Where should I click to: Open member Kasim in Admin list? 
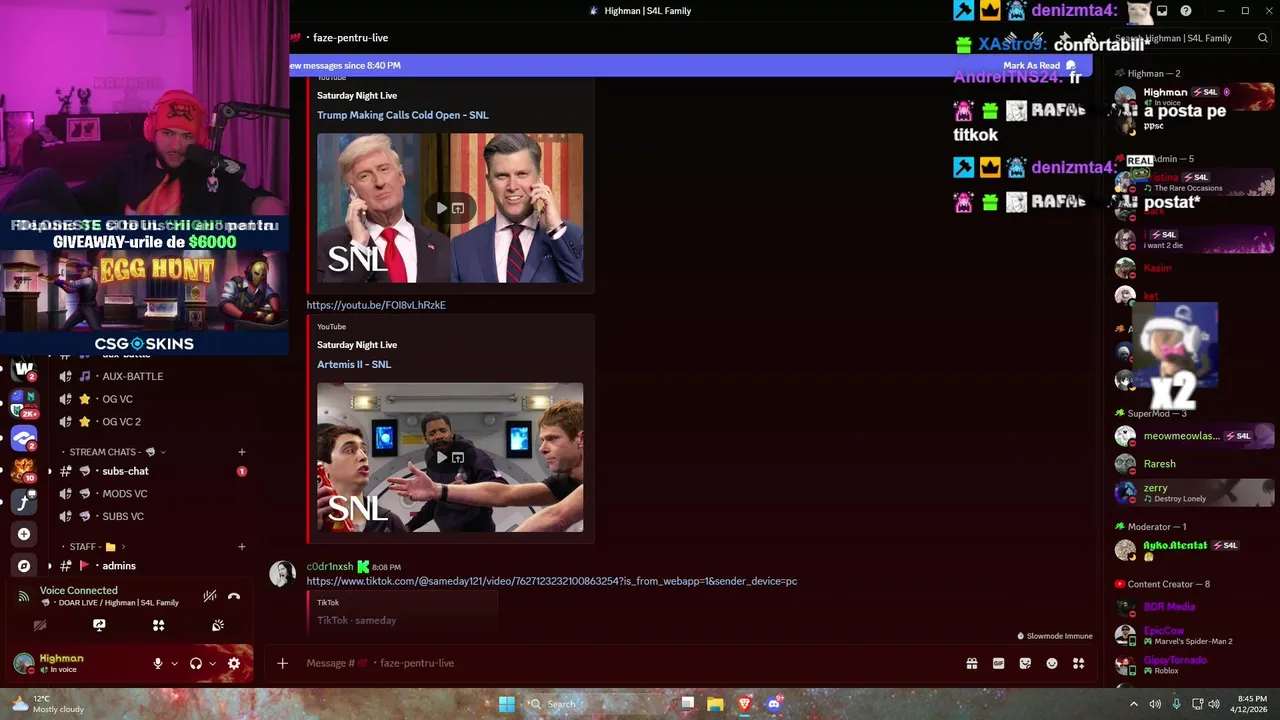(1194, 268)
